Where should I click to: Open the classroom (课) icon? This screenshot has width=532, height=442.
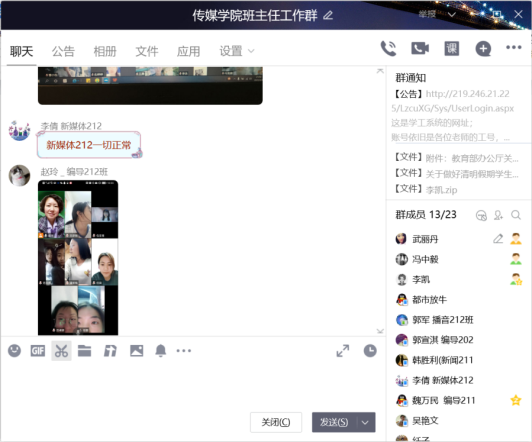(452, 49)
